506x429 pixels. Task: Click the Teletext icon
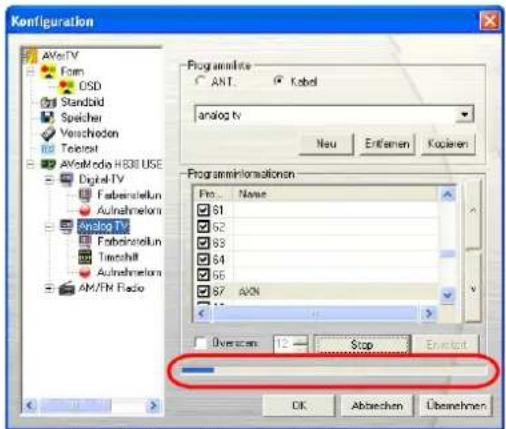[48, 149]
